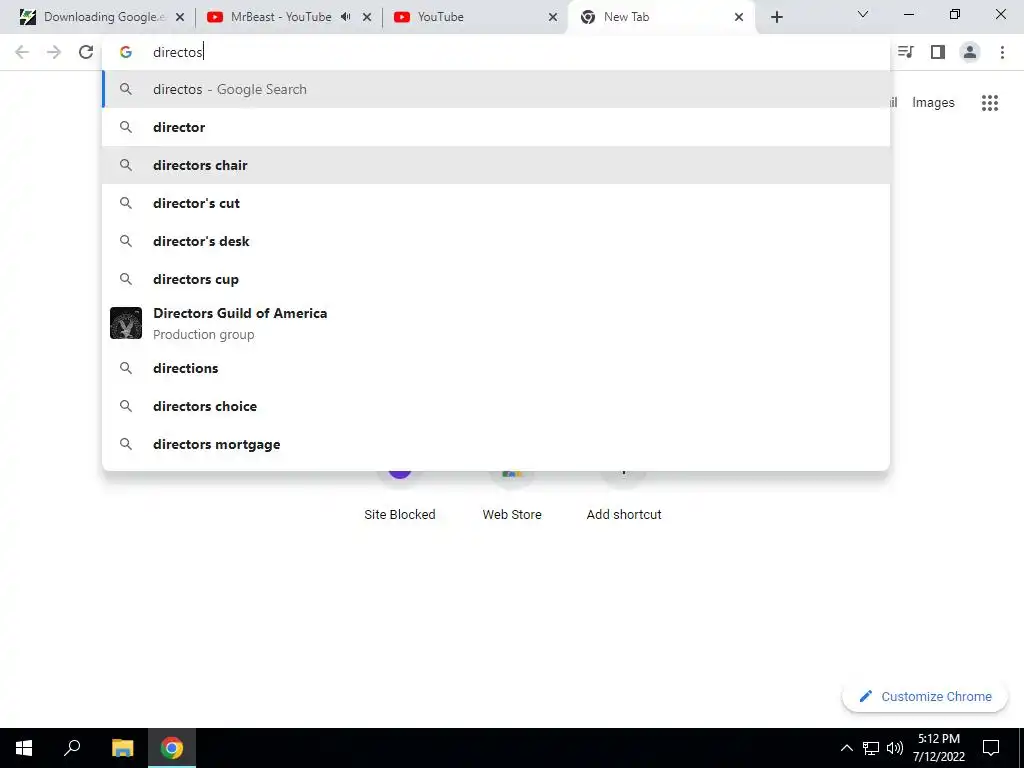Open the network status tray icon
The width and height of the screenshot is (1024, 768).
click(x=871, y=748)
